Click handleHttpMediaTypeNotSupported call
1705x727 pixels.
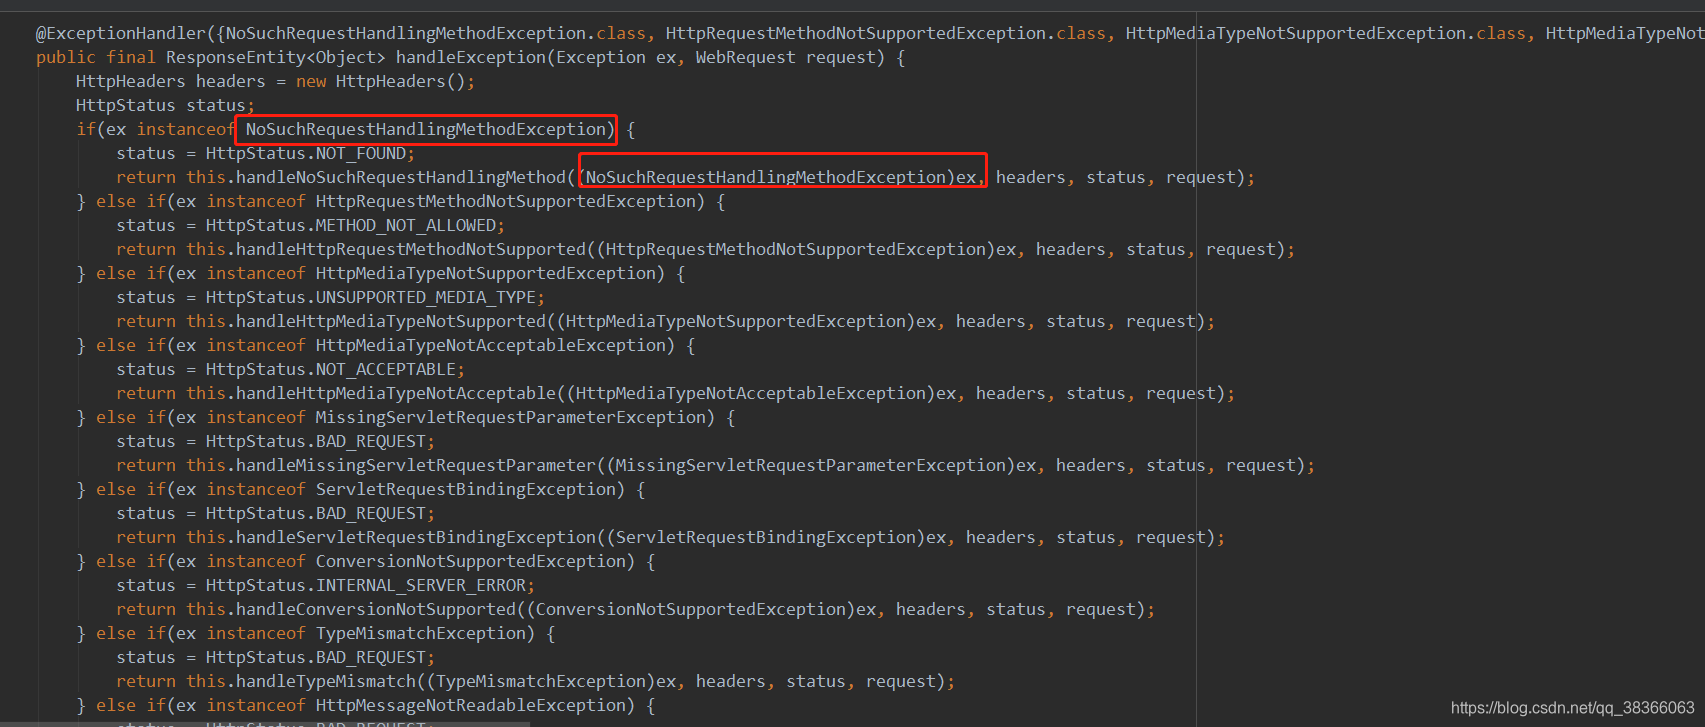390,322
